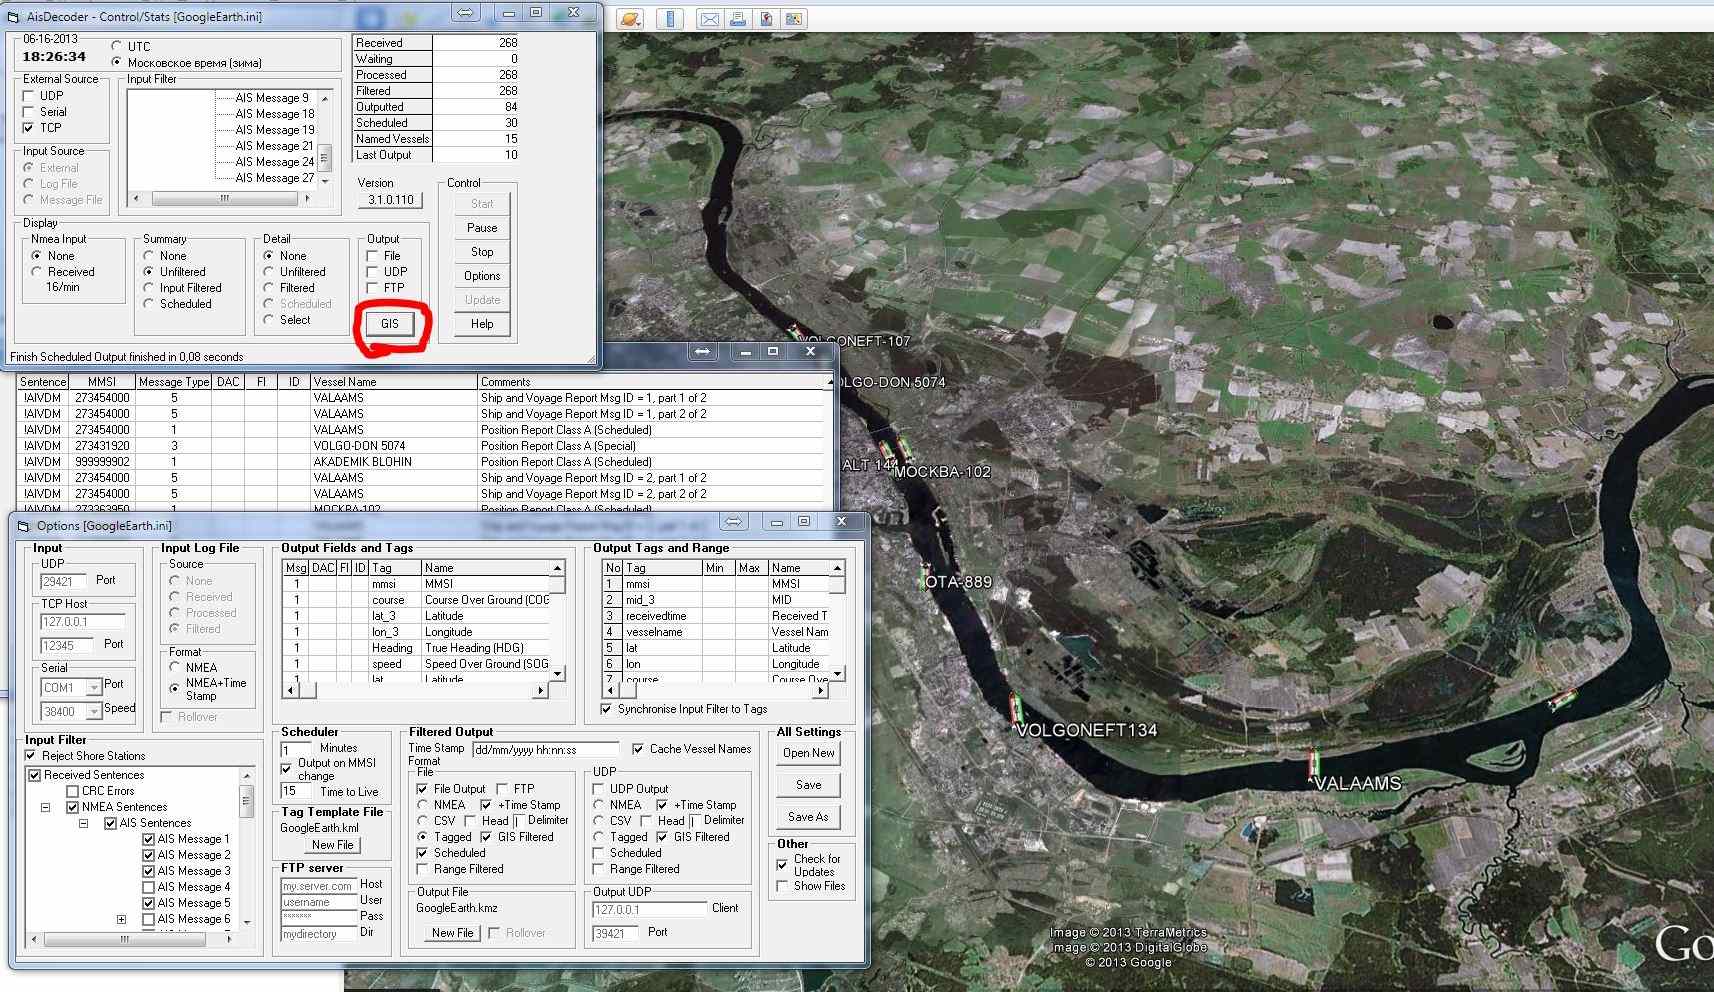Click the VALAAMS ship marker on map

pos(1311,765)
